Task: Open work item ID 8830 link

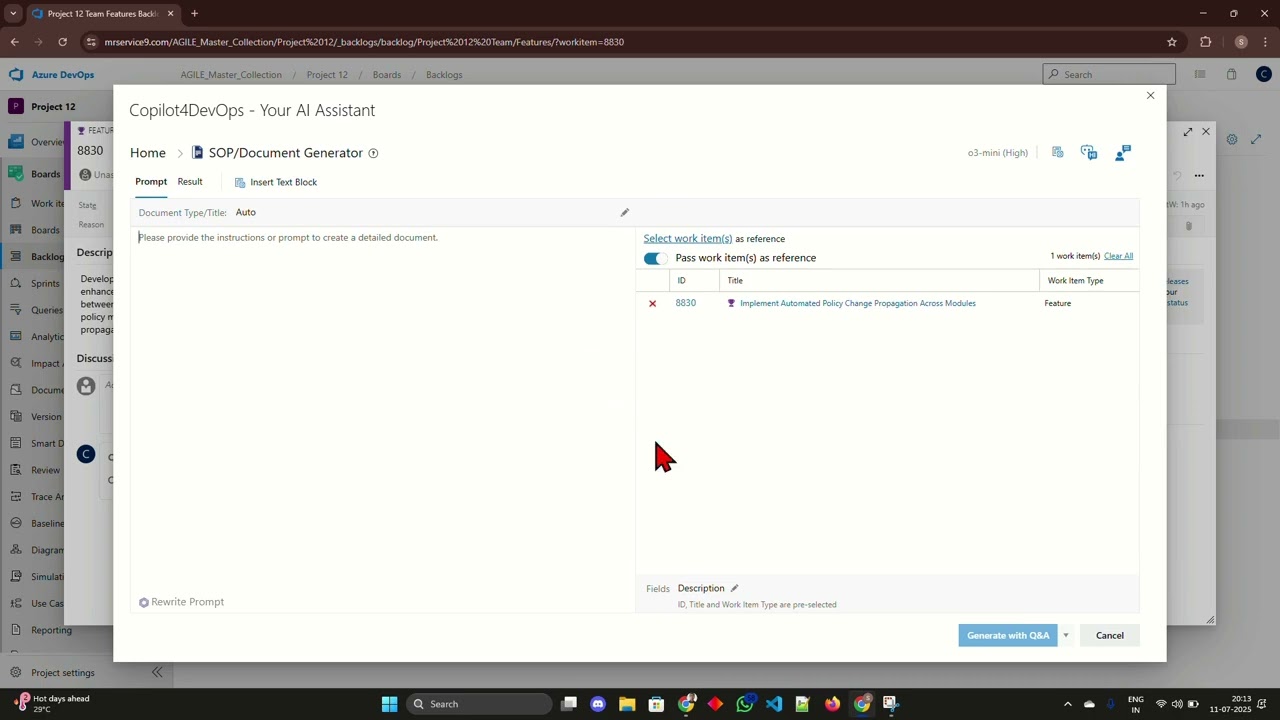Action: (x=685, y=303)
